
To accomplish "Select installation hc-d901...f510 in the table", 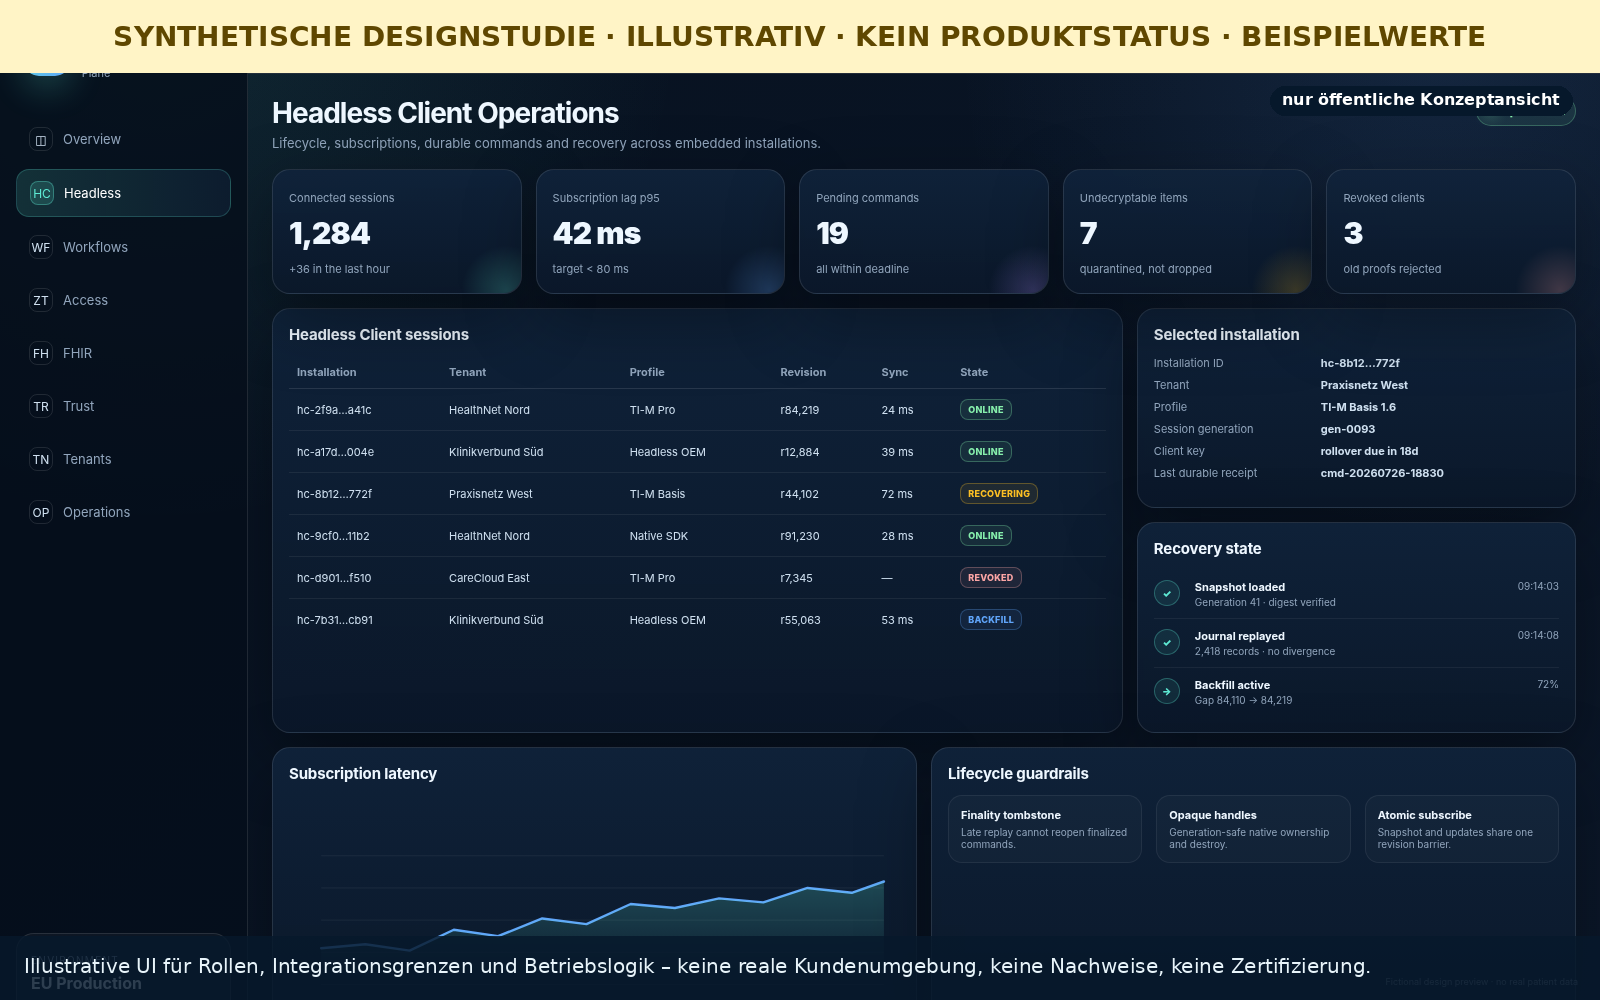I will coord(334,578).
